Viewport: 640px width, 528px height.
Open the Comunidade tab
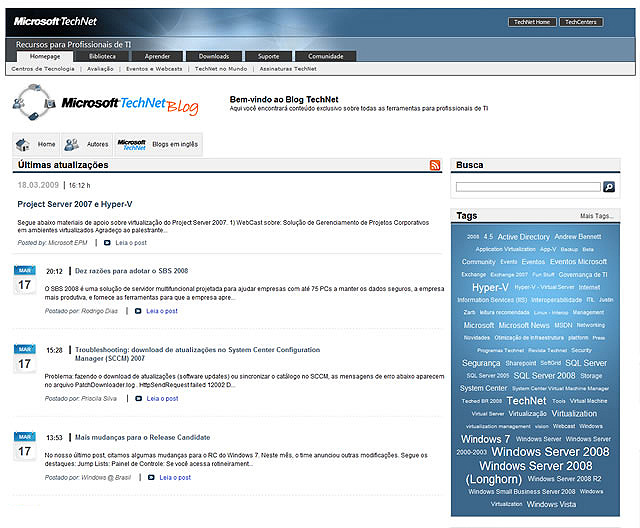(x=326, y=56)
